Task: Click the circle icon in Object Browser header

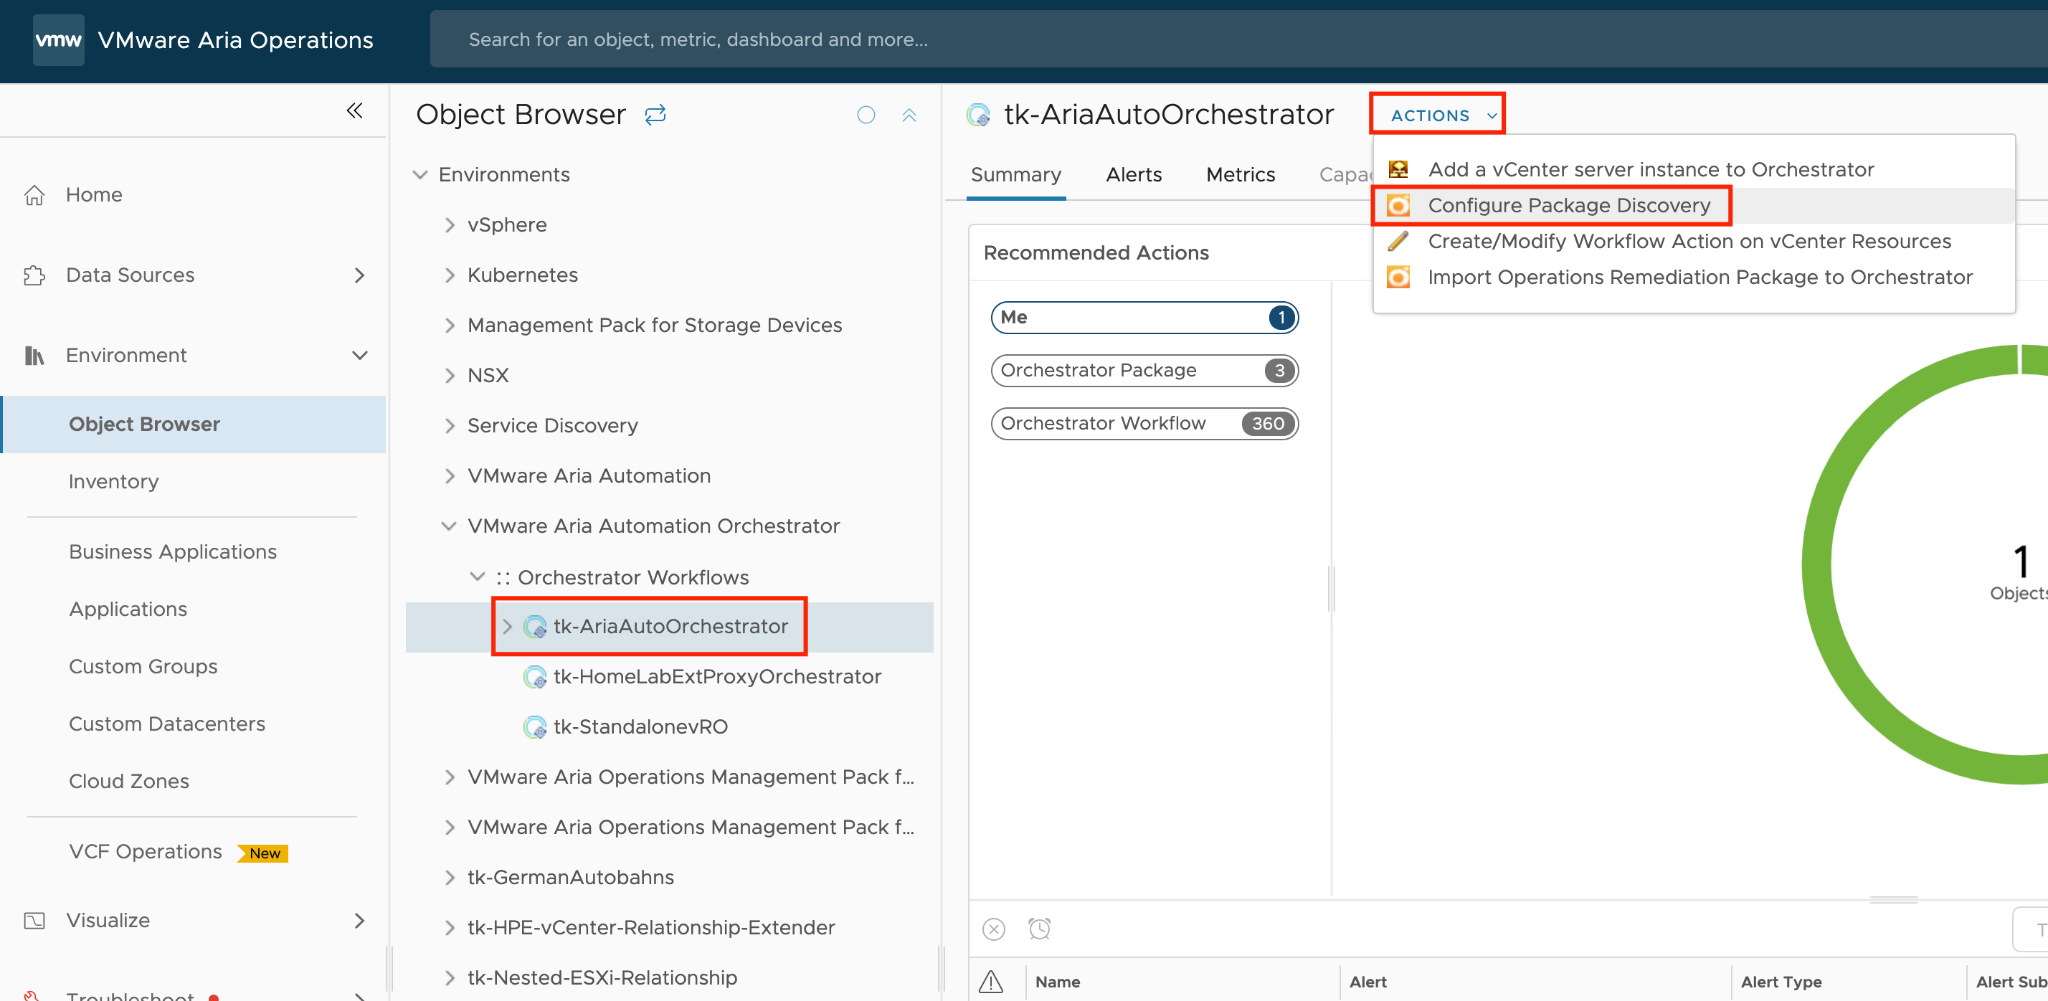Action: [866, 115]
